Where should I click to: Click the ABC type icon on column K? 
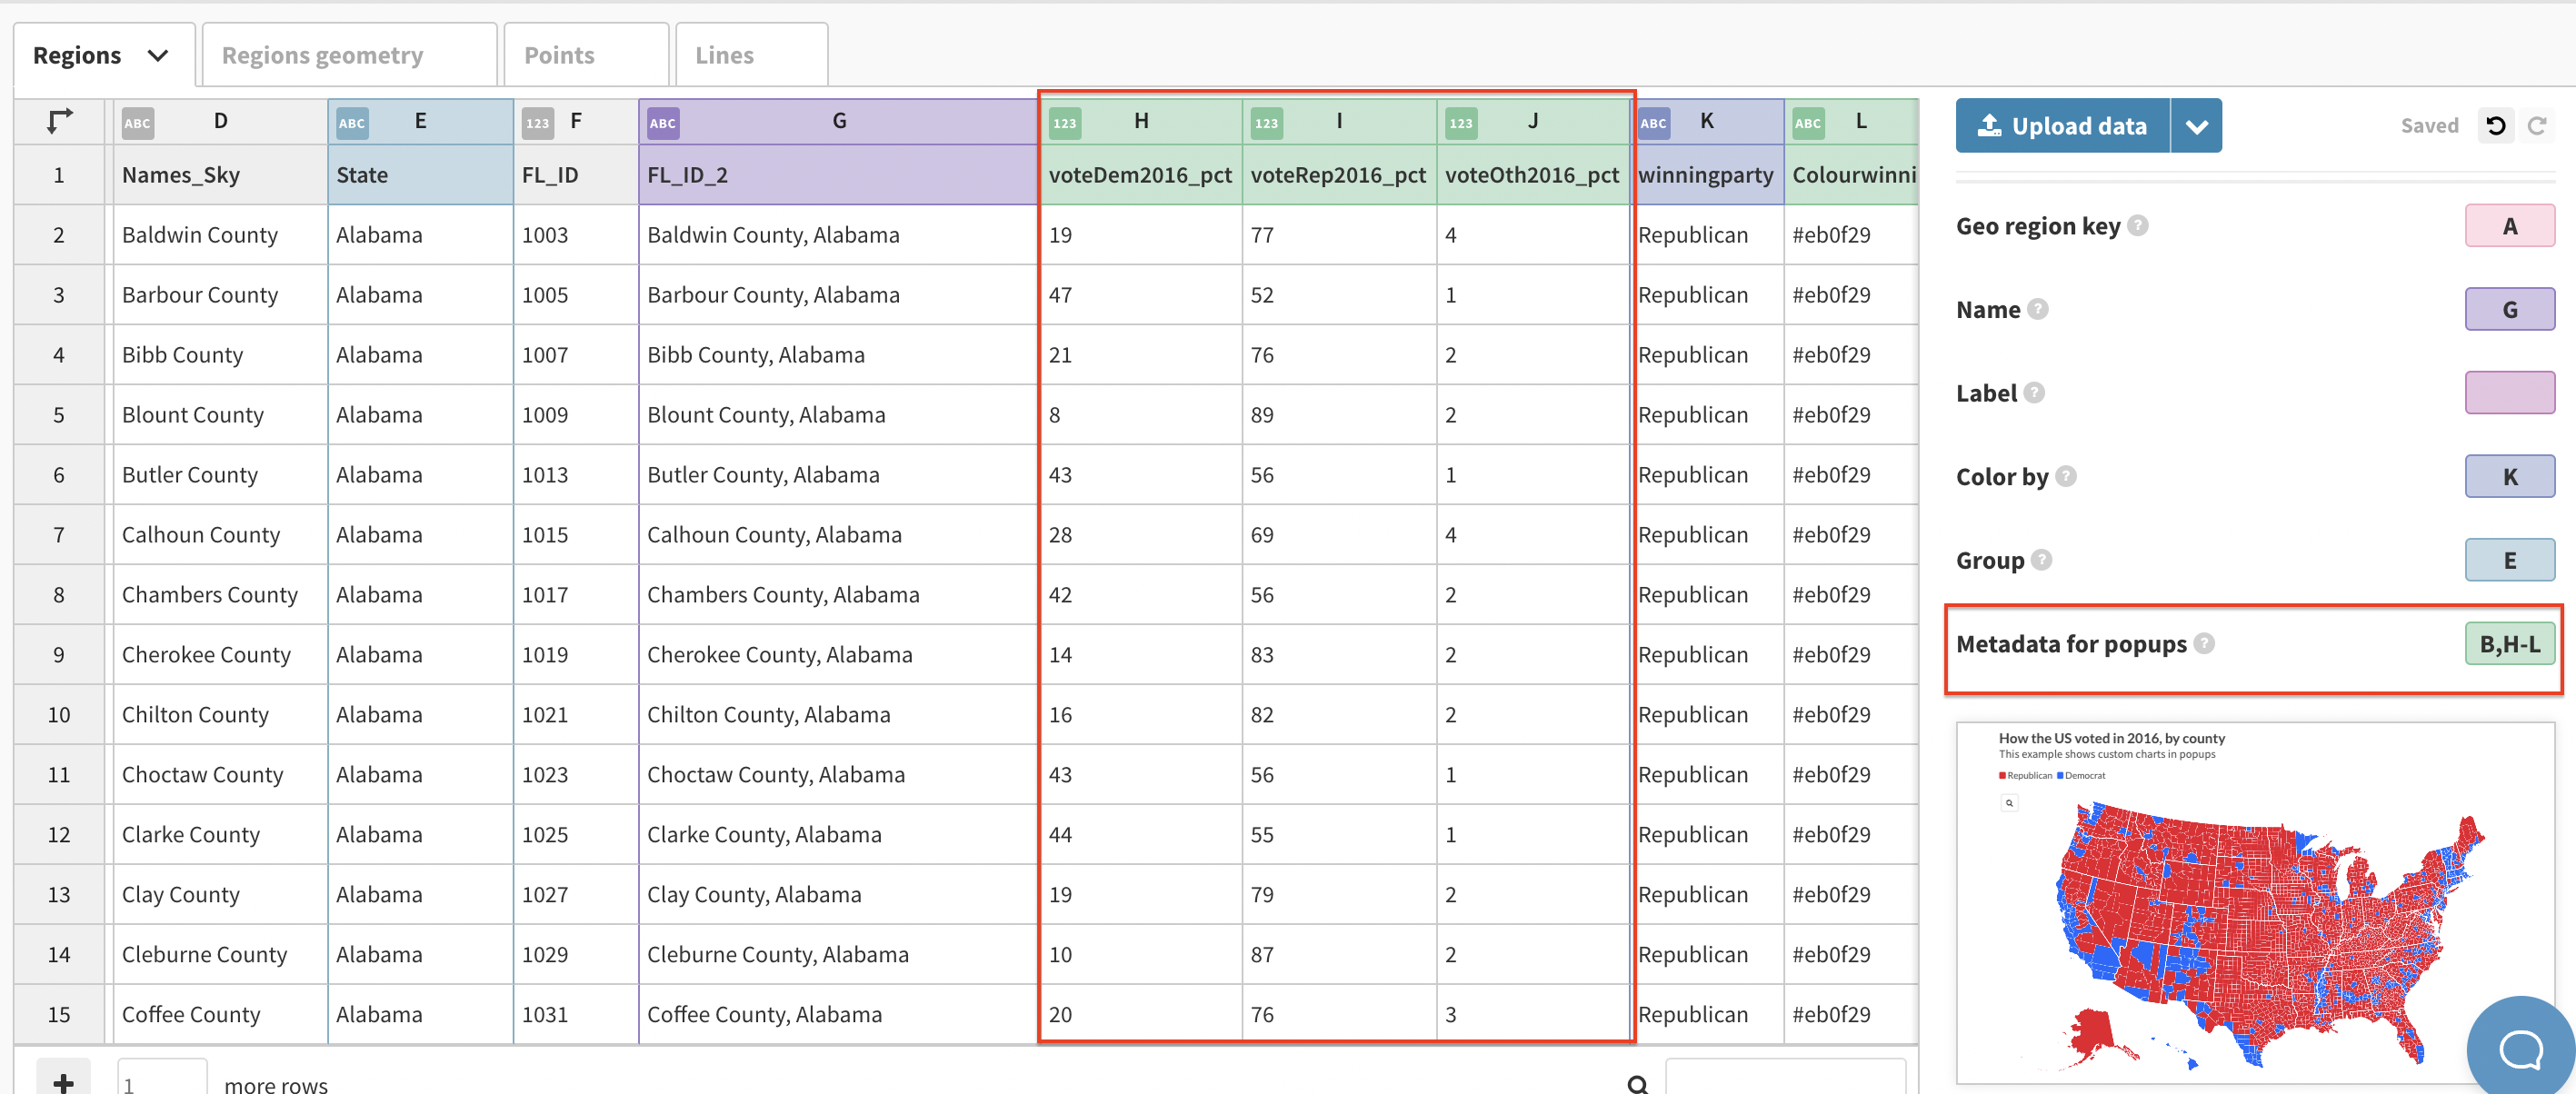point(1654,123)
